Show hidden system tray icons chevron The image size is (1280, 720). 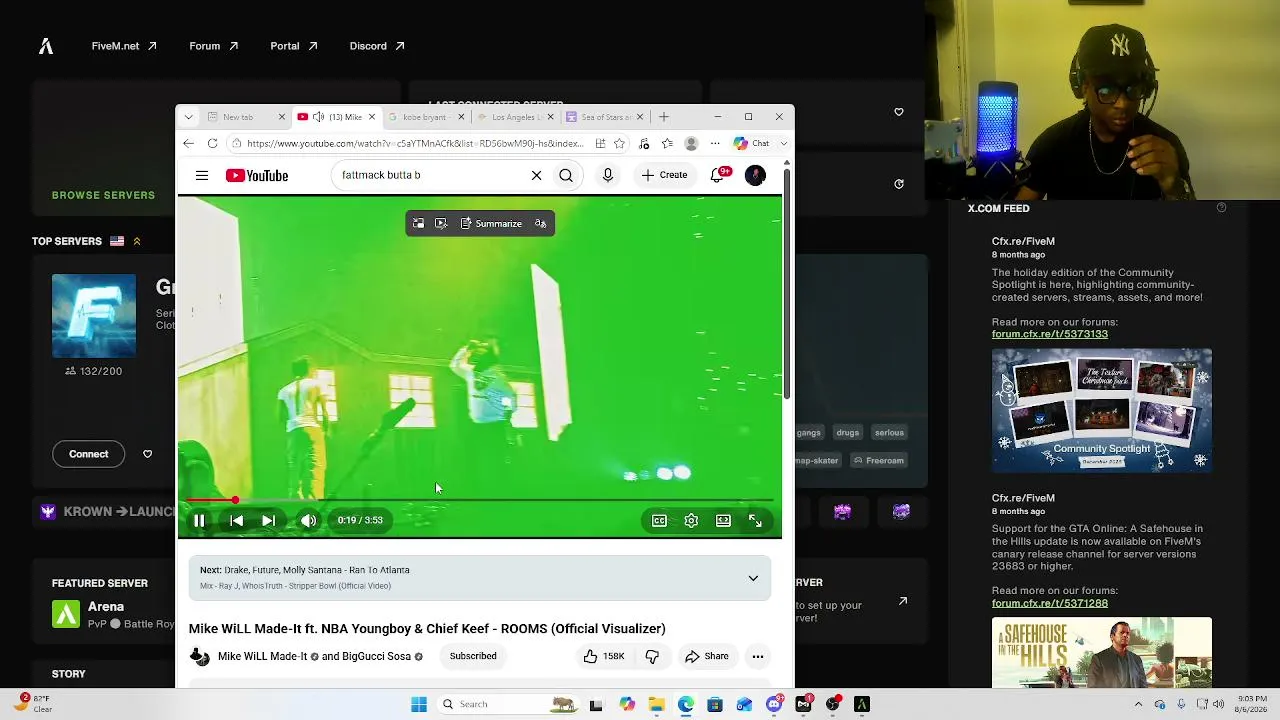point(1138,704)
